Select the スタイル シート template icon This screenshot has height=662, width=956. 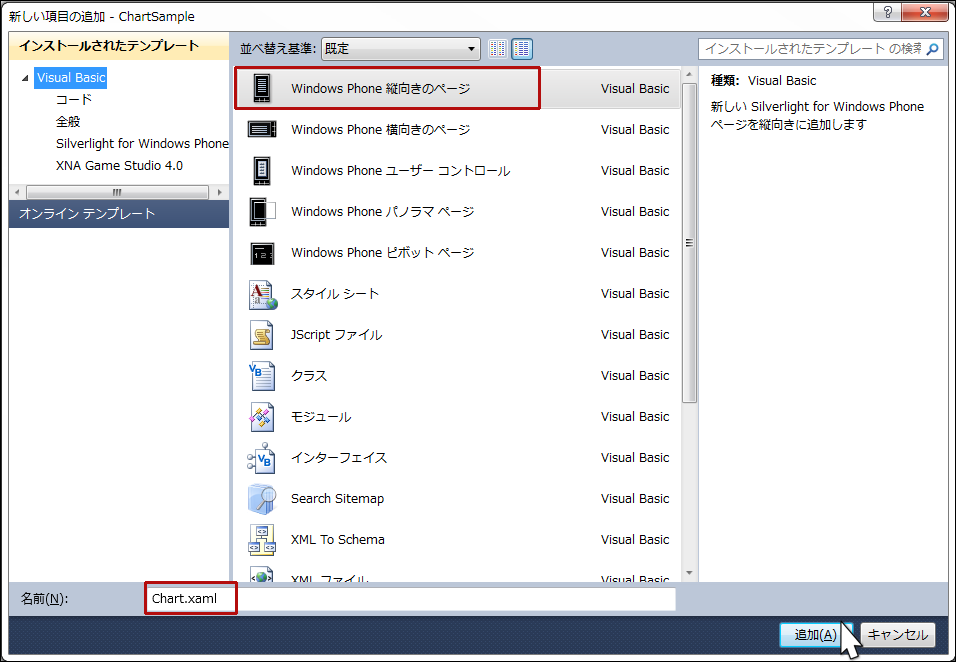[x=262, y=294]
